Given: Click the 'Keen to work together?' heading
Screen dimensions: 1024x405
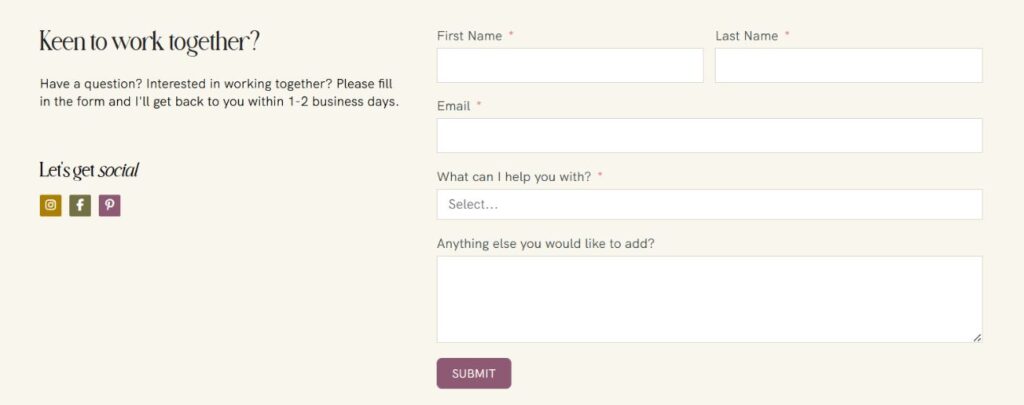Looking at the screenshot, I should pyautogui.click(x=150, y=42).
